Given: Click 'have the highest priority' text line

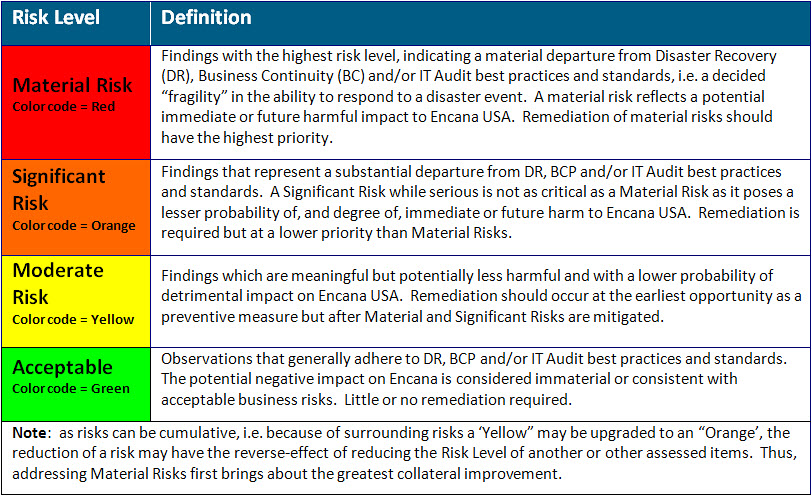Looking at the screenshot, I should tap(247, 138).
